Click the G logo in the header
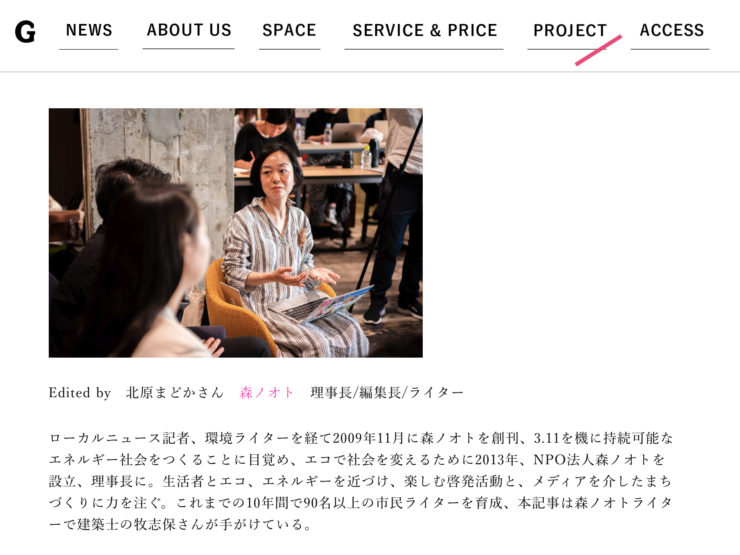The height and width of the screenshot is (555, 740). pyautogui.click(x=25, y=32)
